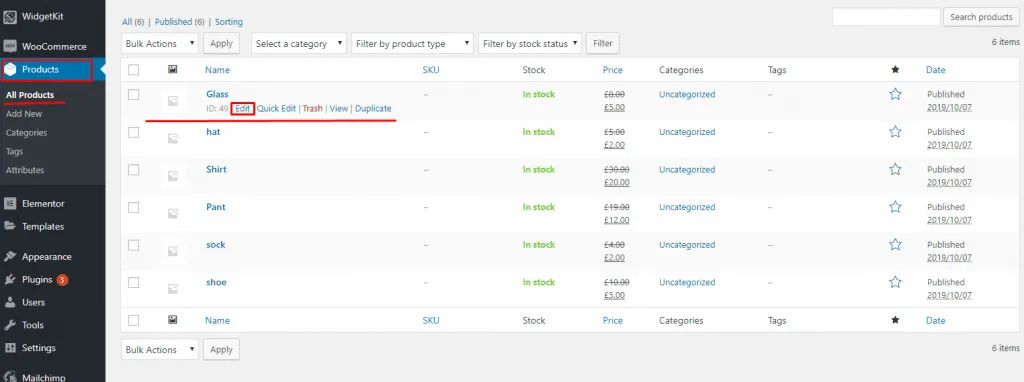
Task: Sort by the Date column header at top
Action: [935, 69]
